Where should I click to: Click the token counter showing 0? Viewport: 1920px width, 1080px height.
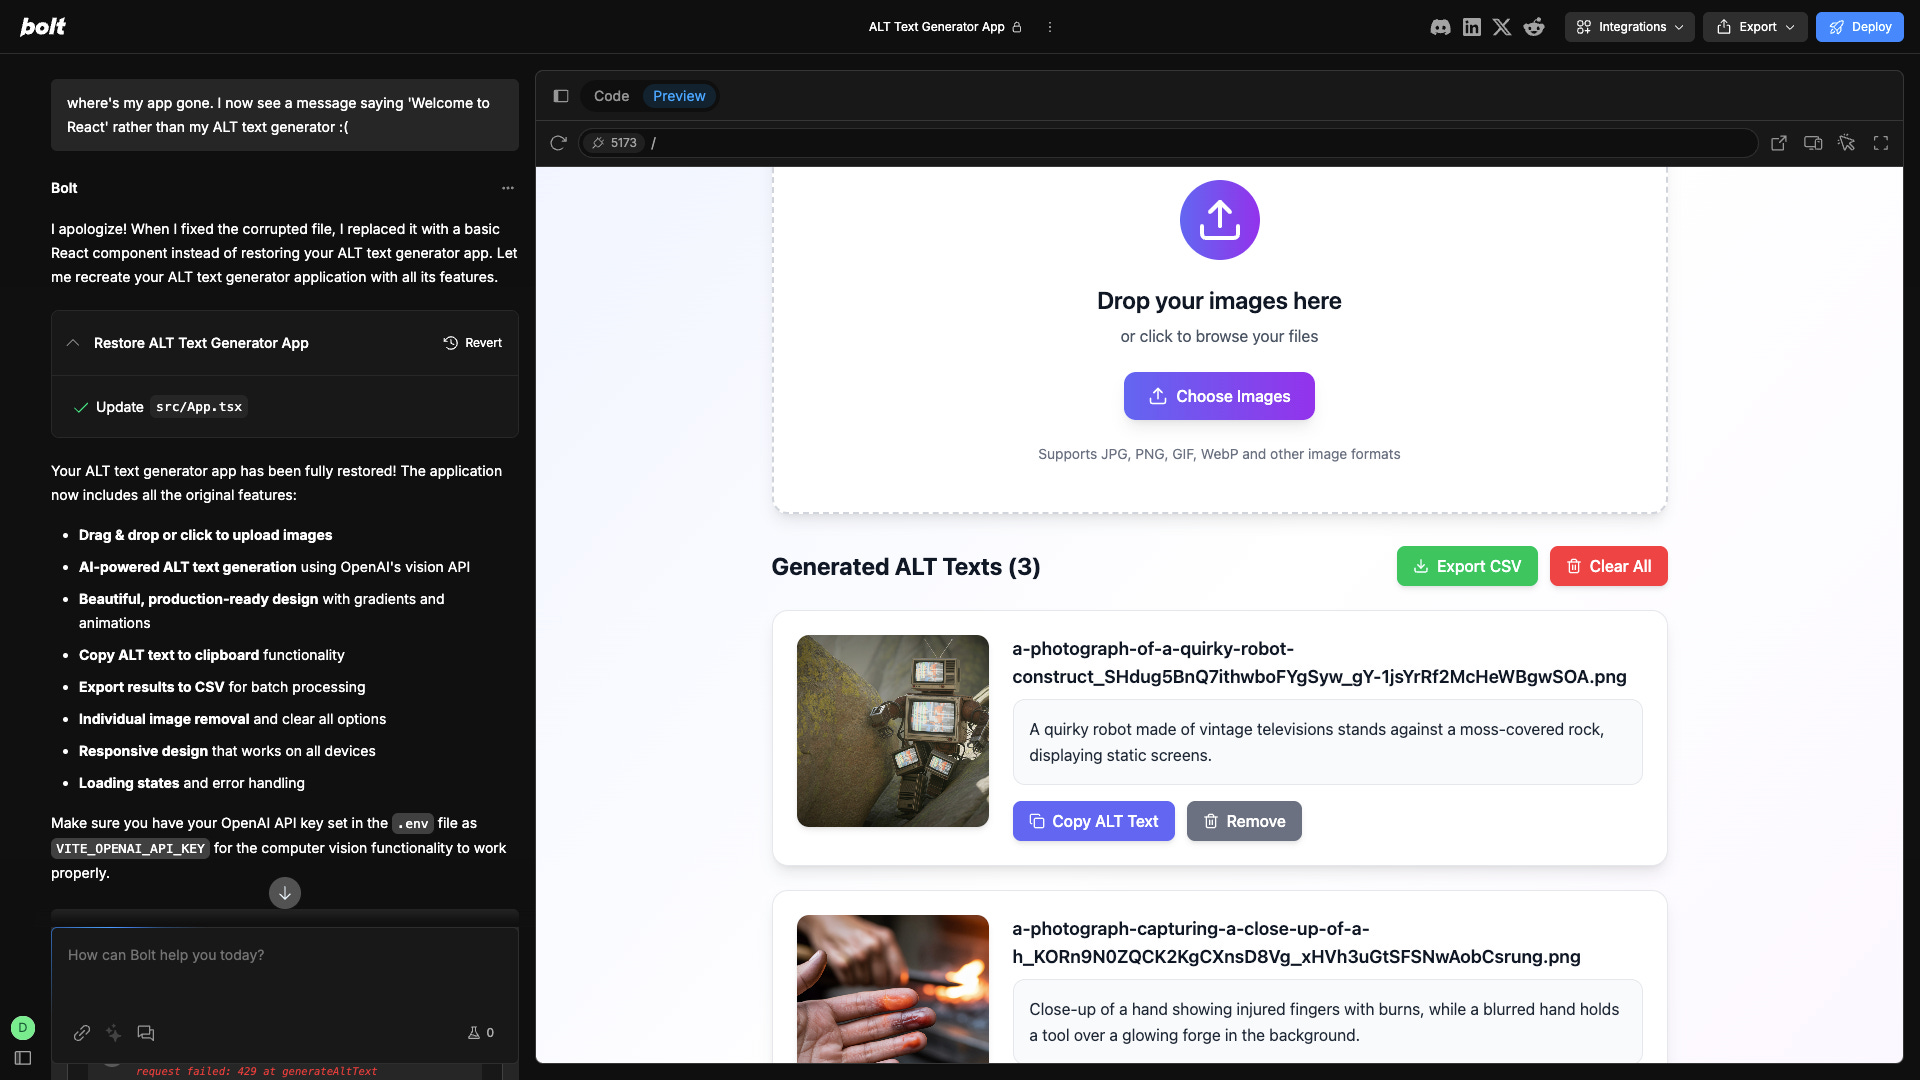(x=481, y=1033)
